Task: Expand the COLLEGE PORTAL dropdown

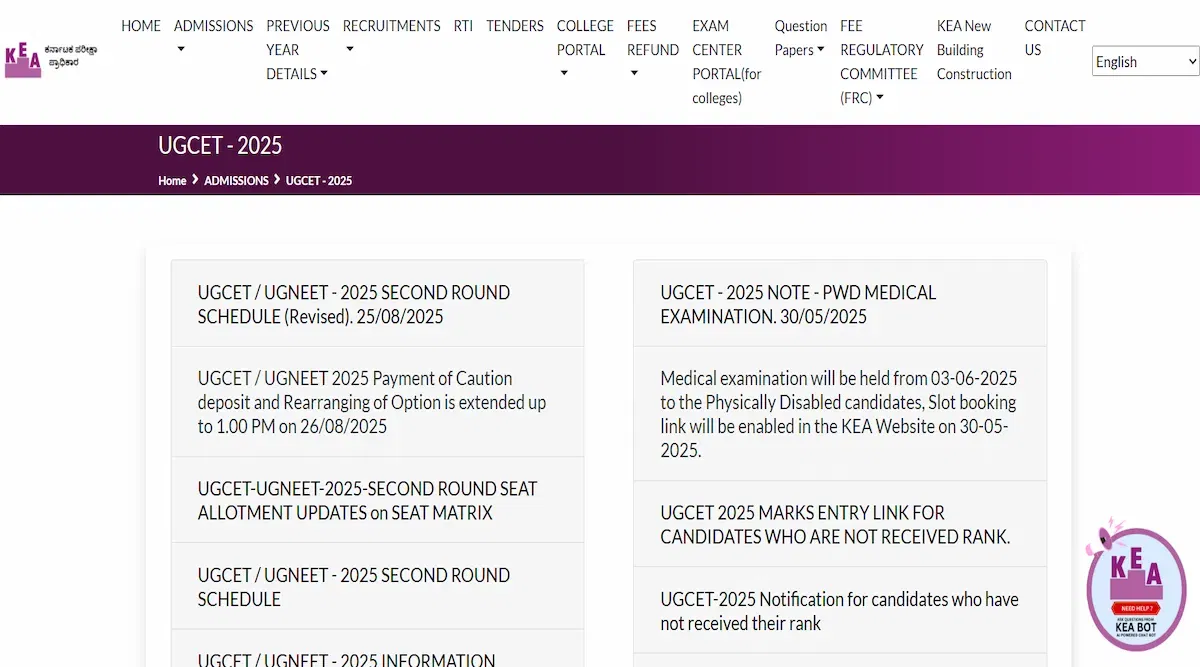Action: pos(585,49)
